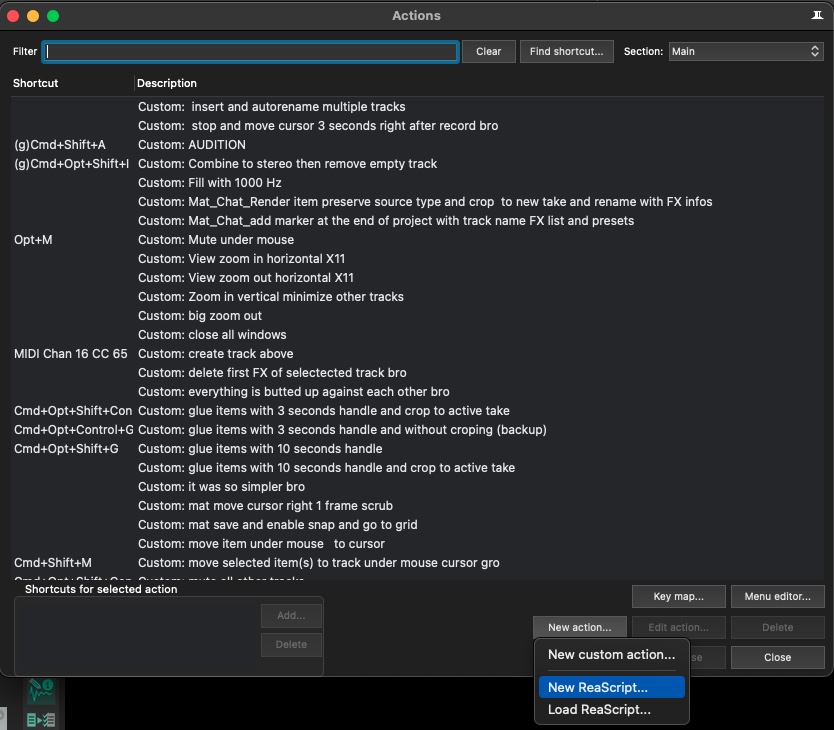Select New custom action menu entry
This screenshot has height=730, width=834.
point(611,655)
